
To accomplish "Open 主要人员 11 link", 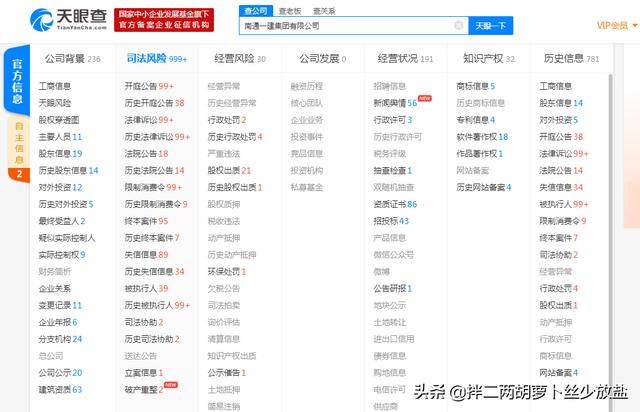I will (60, 137).
